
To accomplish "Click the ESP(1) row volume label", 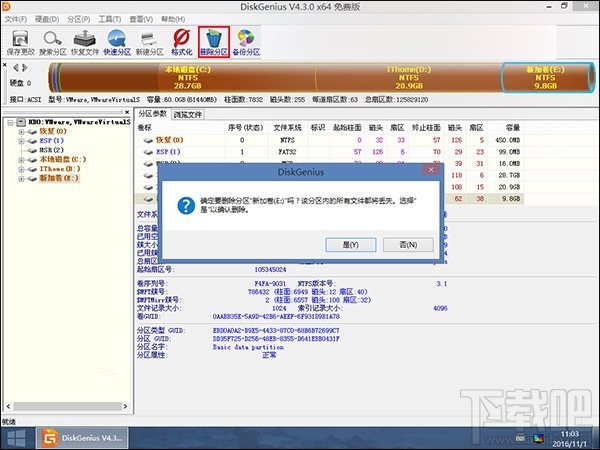I will point(168,152).
